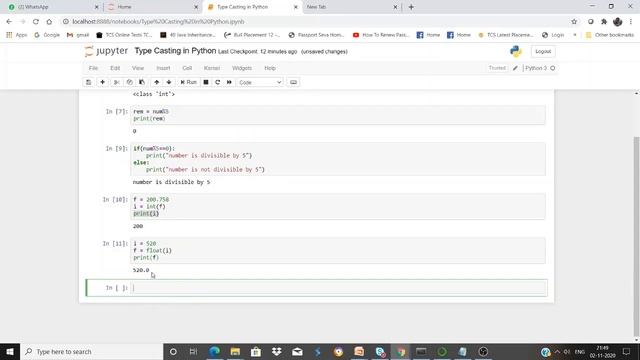
Task: Click the Jupyter logo
Action: pyautogui.click(x=106, y=51)
